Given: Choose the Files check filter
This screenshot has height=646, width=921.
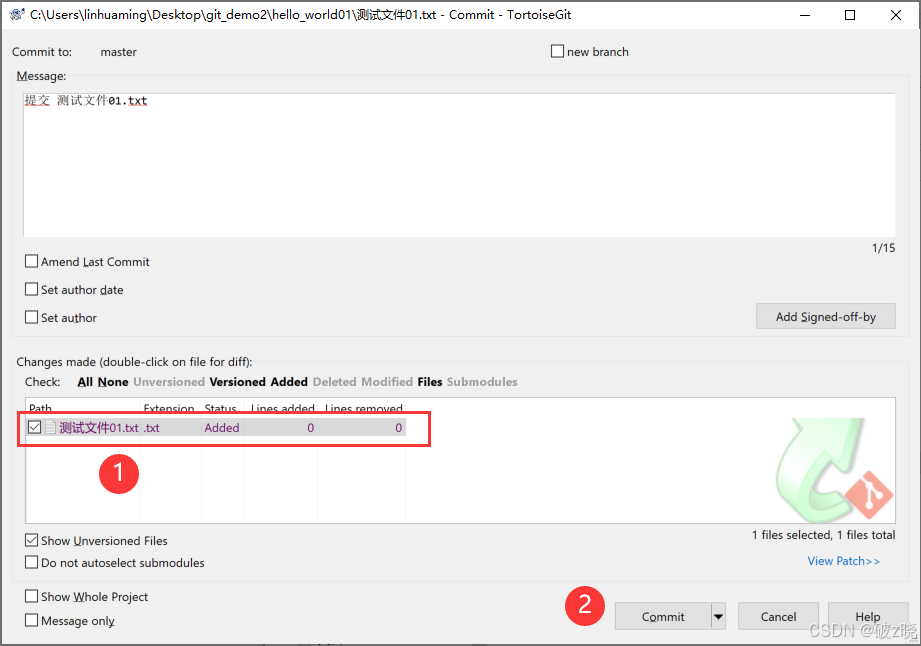Looking at the screenshot, I should click(x=430, y=382).
